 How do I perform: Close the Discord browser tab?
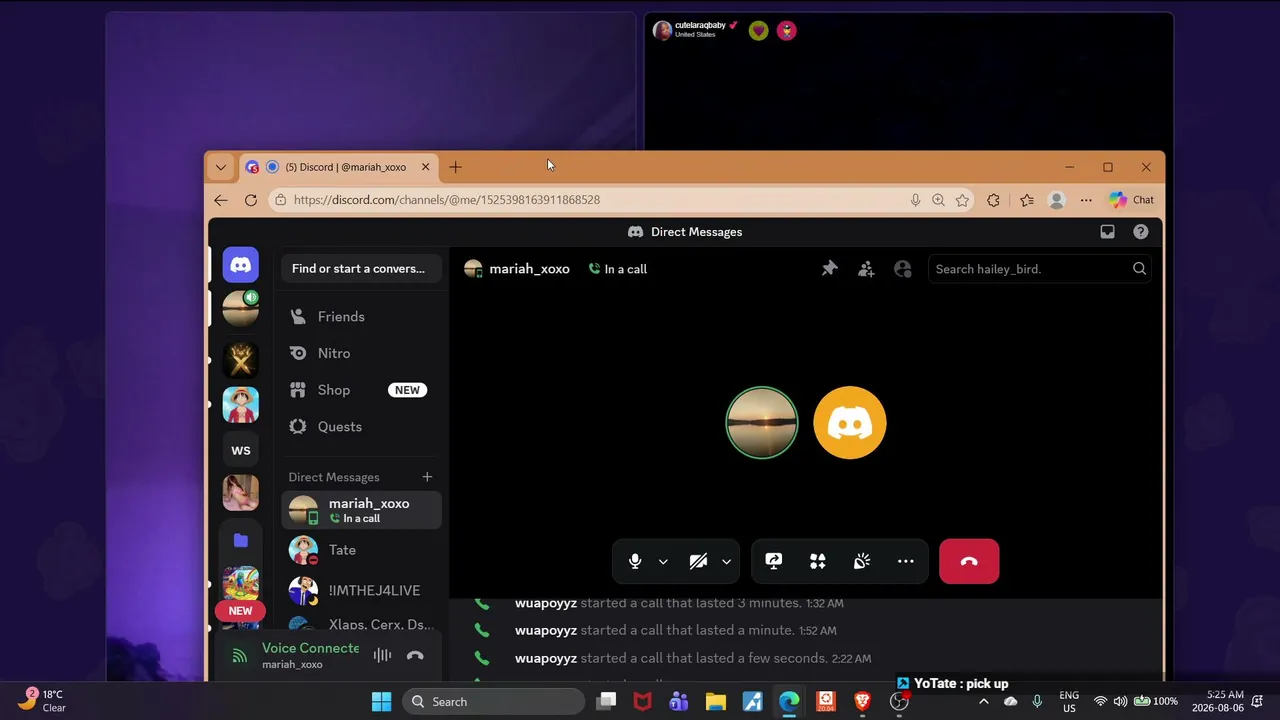425,167
